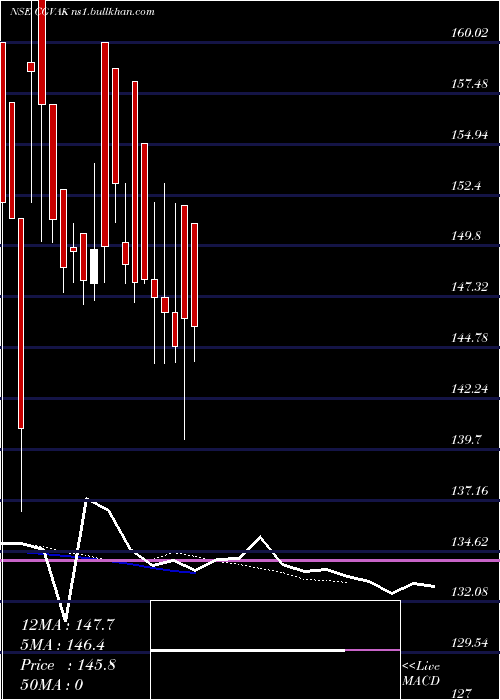Click the 129.54 price axis label
500x700 pixels.
469,643
